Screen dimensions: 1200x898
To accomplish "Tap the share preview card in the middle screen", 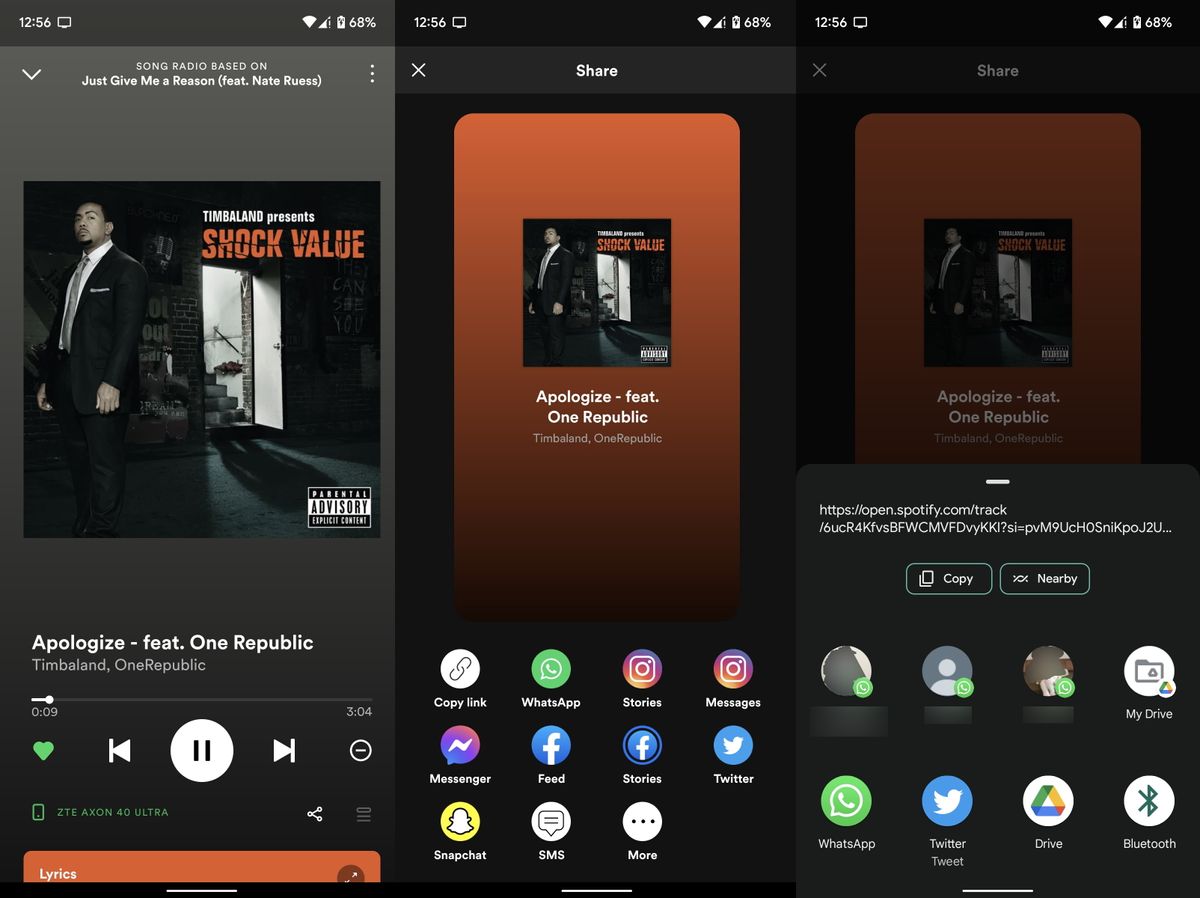I will click(x=597, y=367).
